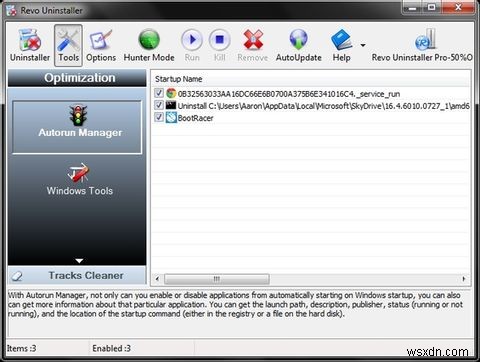The image size is (480, 362).
Task: Click the Remove red X icon
Action: pyautogui.click(x=253, y=40)
